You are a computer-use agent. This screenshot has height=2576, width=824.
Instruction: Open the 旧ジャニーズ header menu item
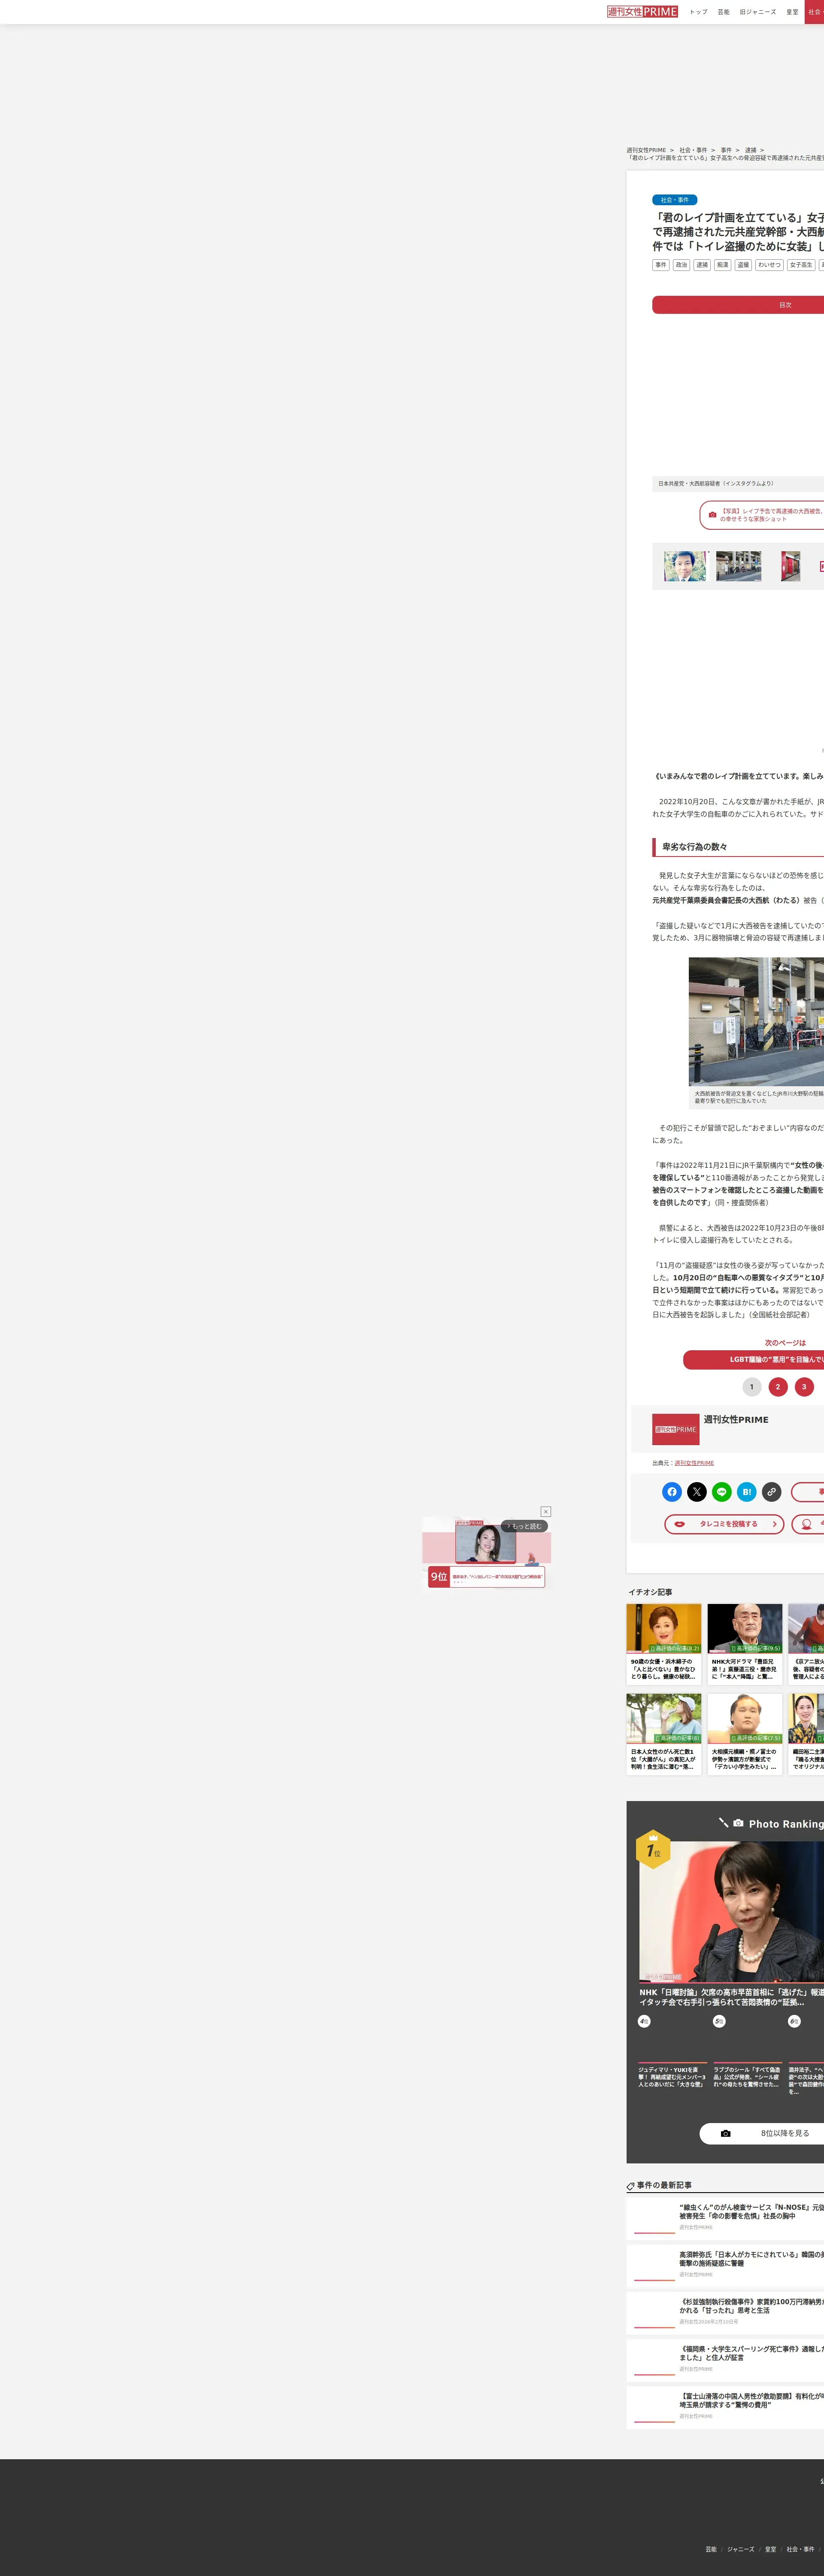point(757,12)
